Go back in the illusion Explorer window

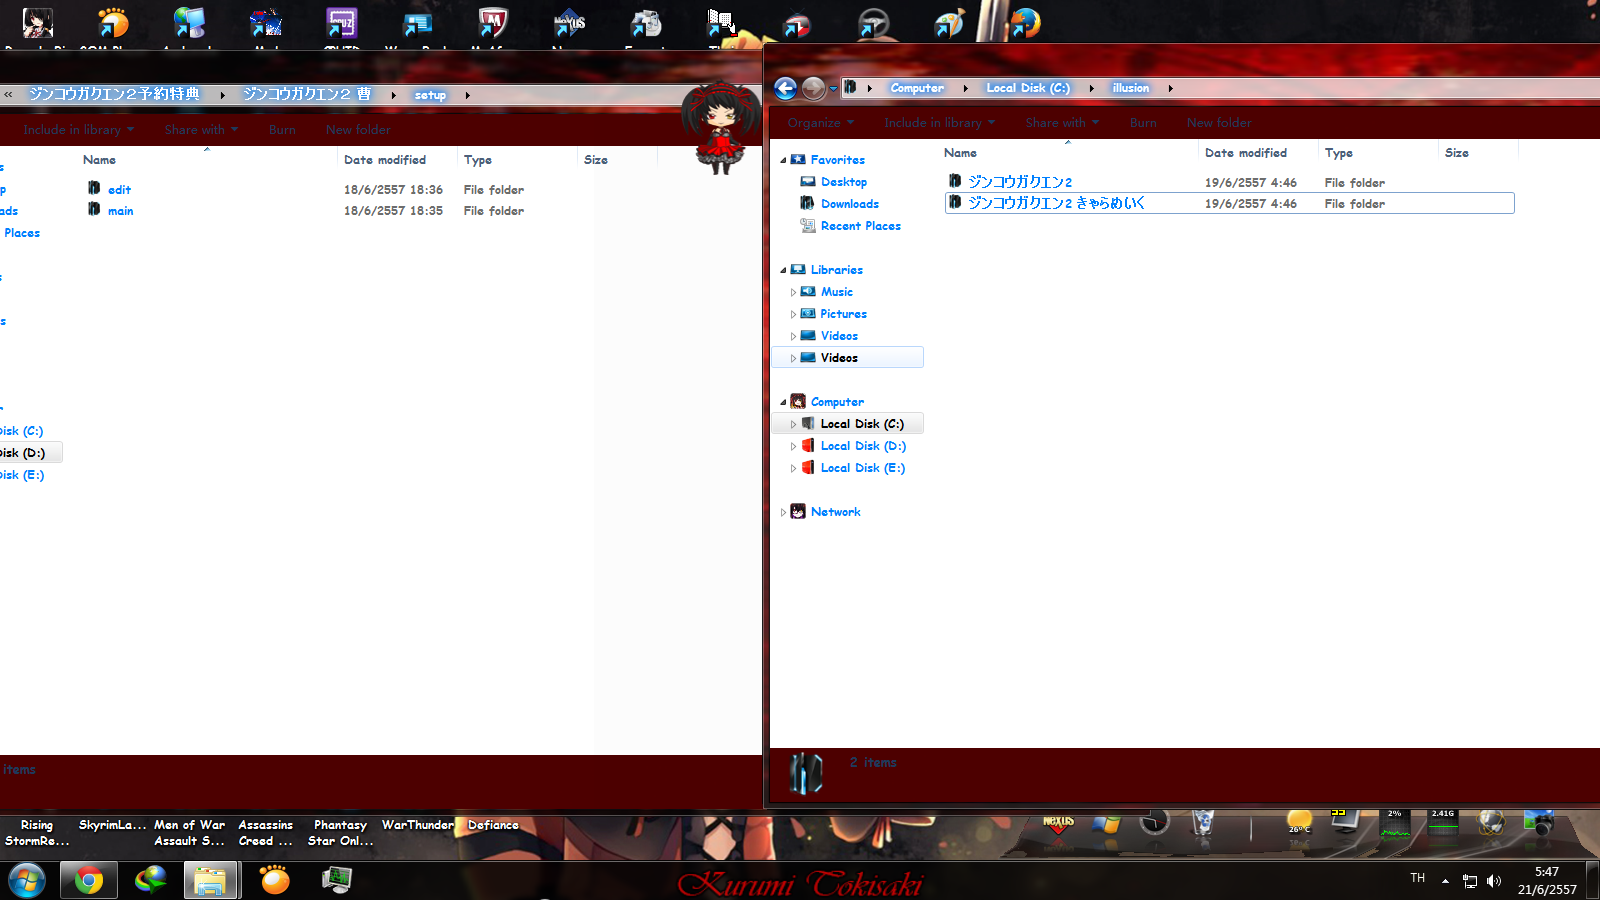(x=786, y=89)
